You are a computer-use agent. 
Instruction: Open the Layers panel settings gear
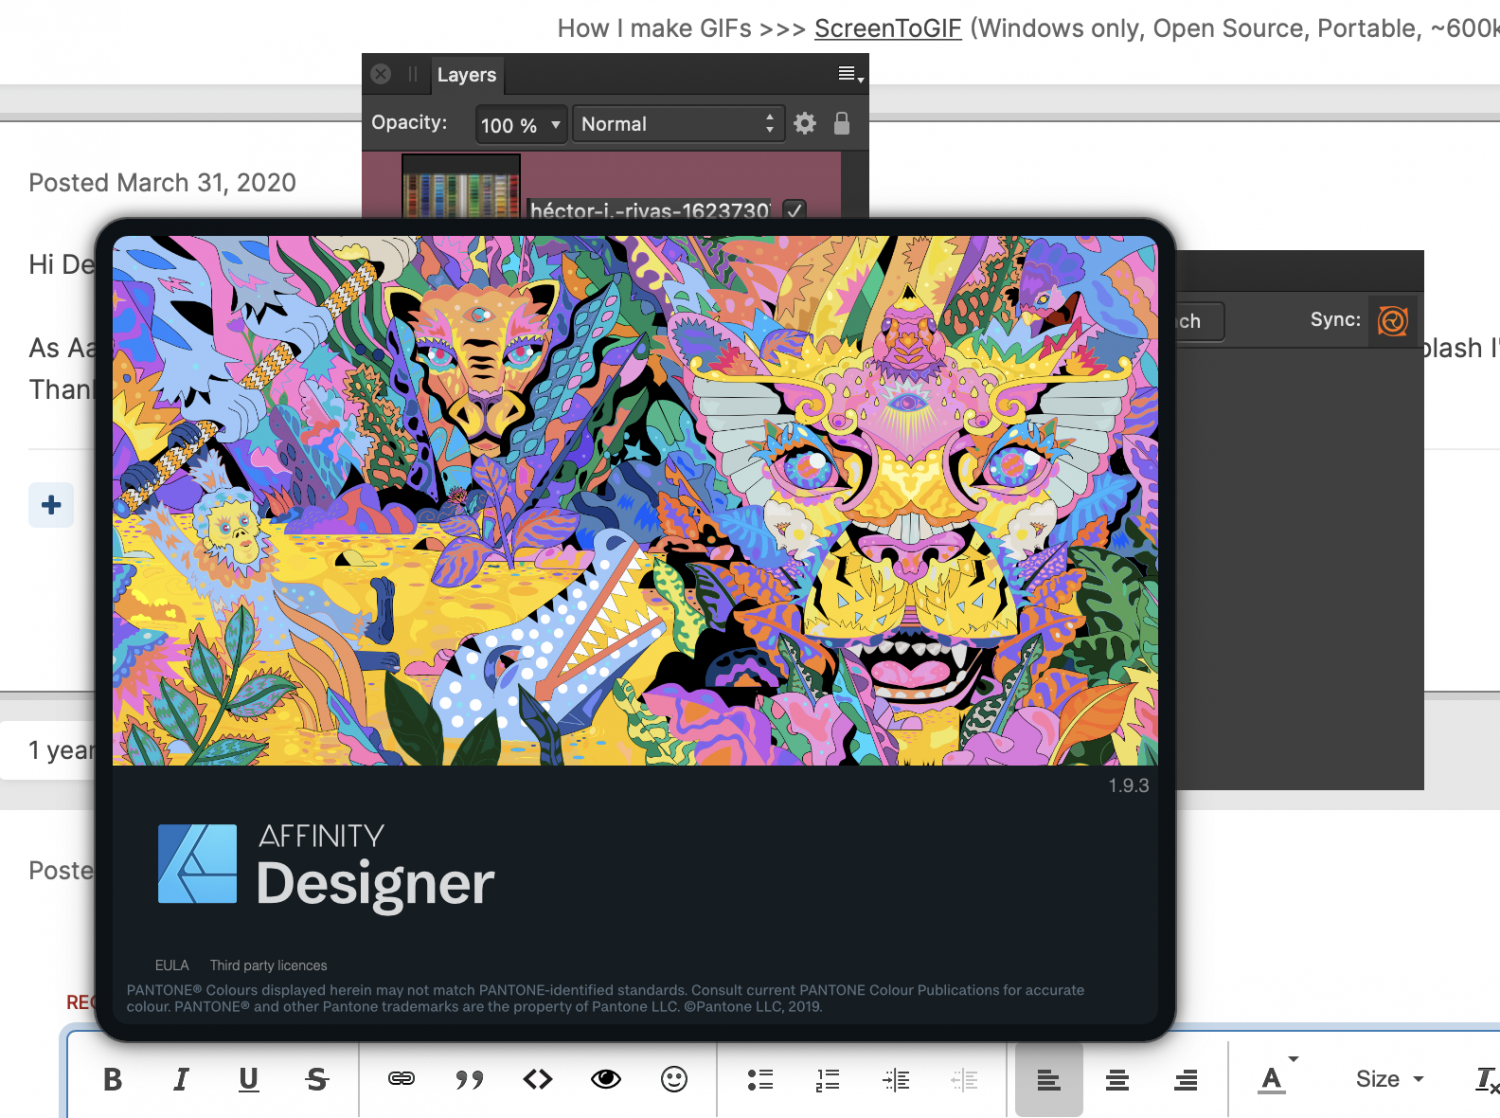click(804, 123)
